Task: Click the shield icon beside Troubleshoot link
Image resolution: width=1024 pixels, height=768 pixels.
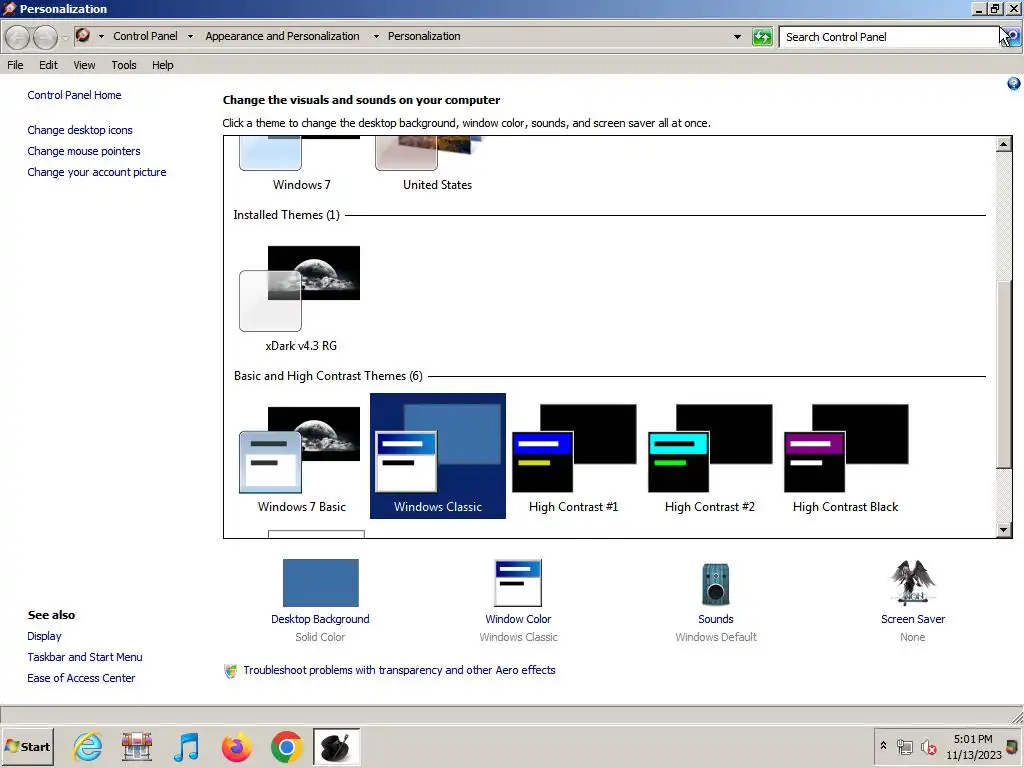Action: (231, 671)
